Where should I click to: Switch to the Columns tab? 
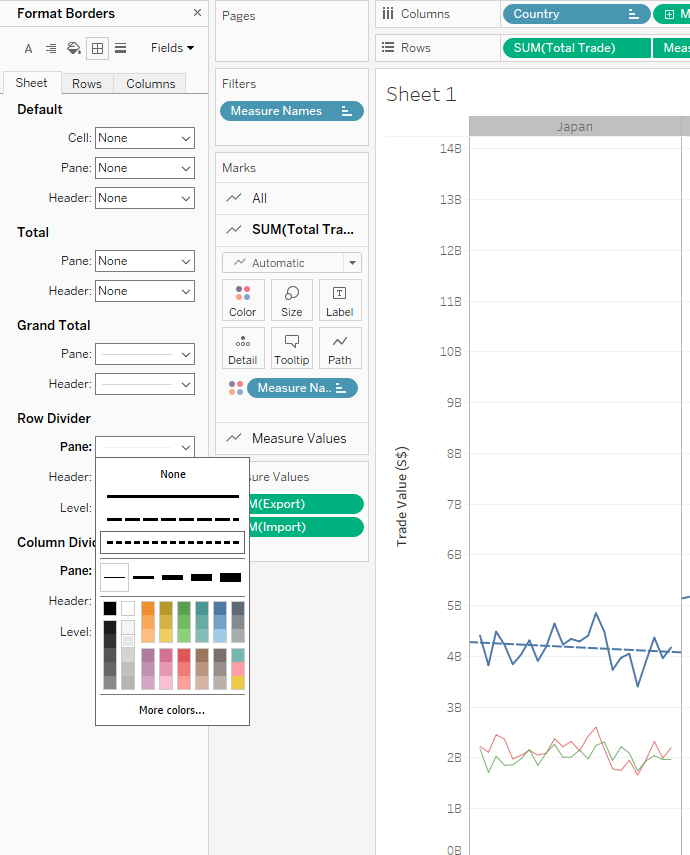150,84
